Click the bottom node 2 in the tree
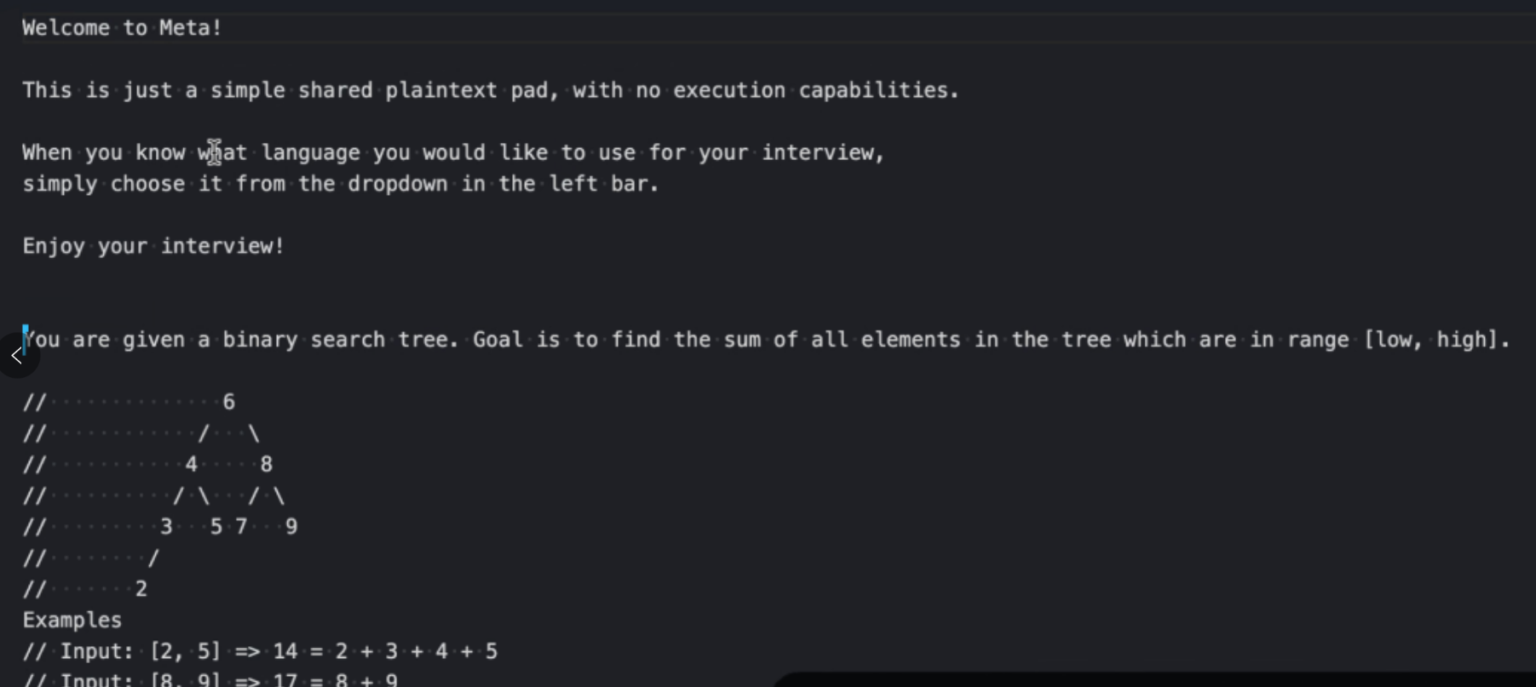1536x687 pixels. pos(141,589)
